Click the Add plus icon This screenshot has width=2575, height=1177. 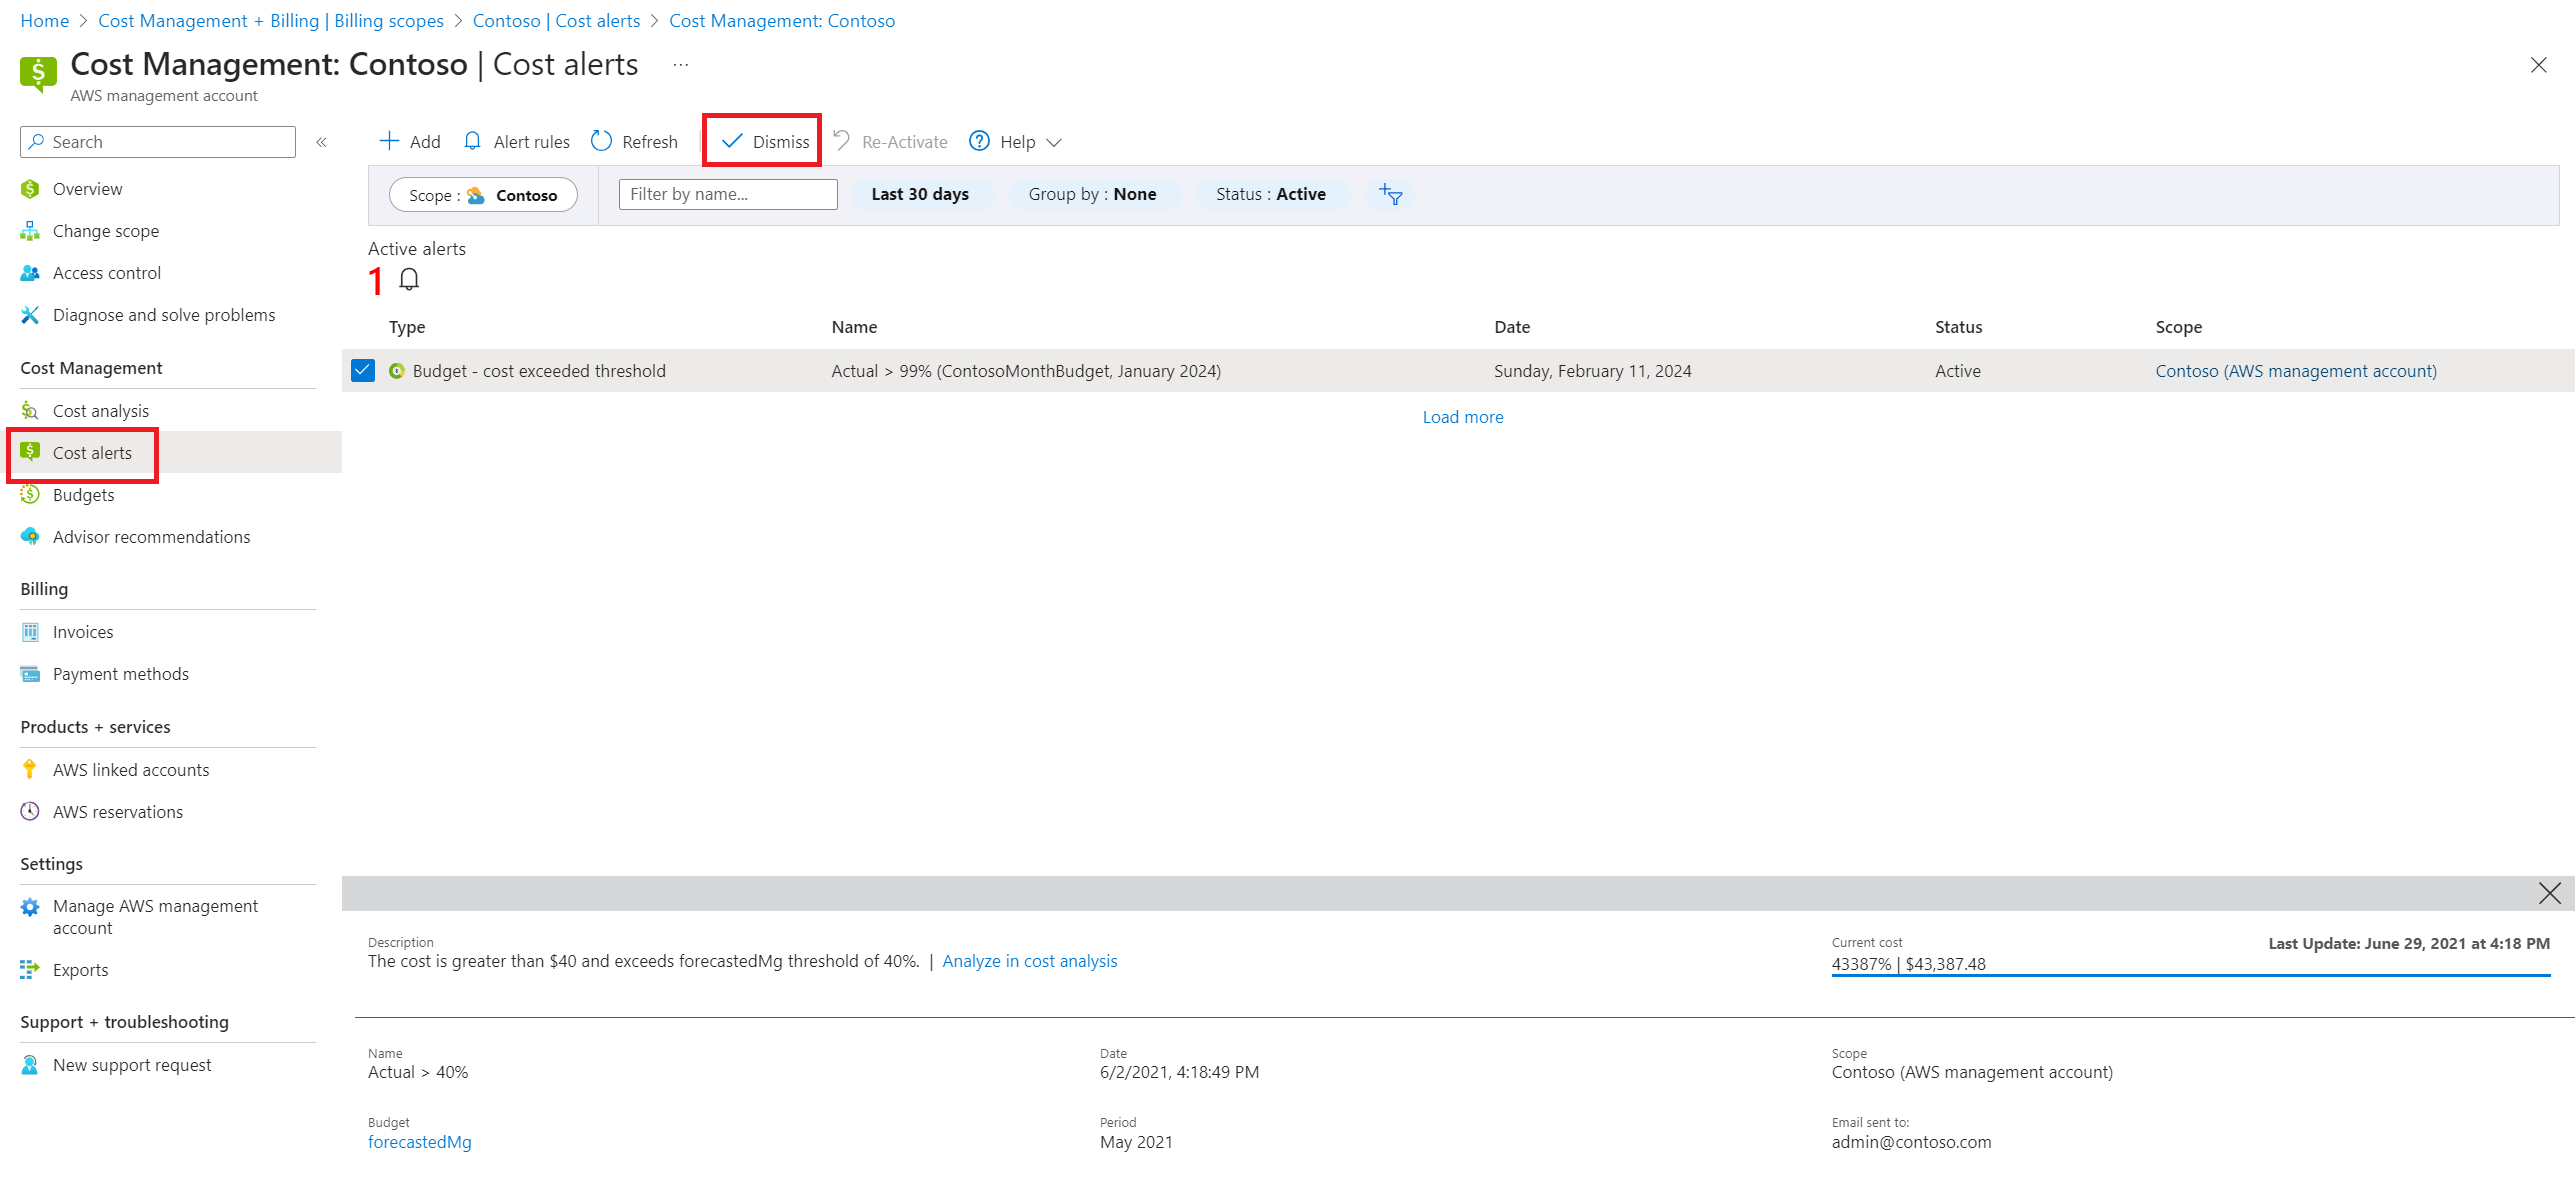389,141
